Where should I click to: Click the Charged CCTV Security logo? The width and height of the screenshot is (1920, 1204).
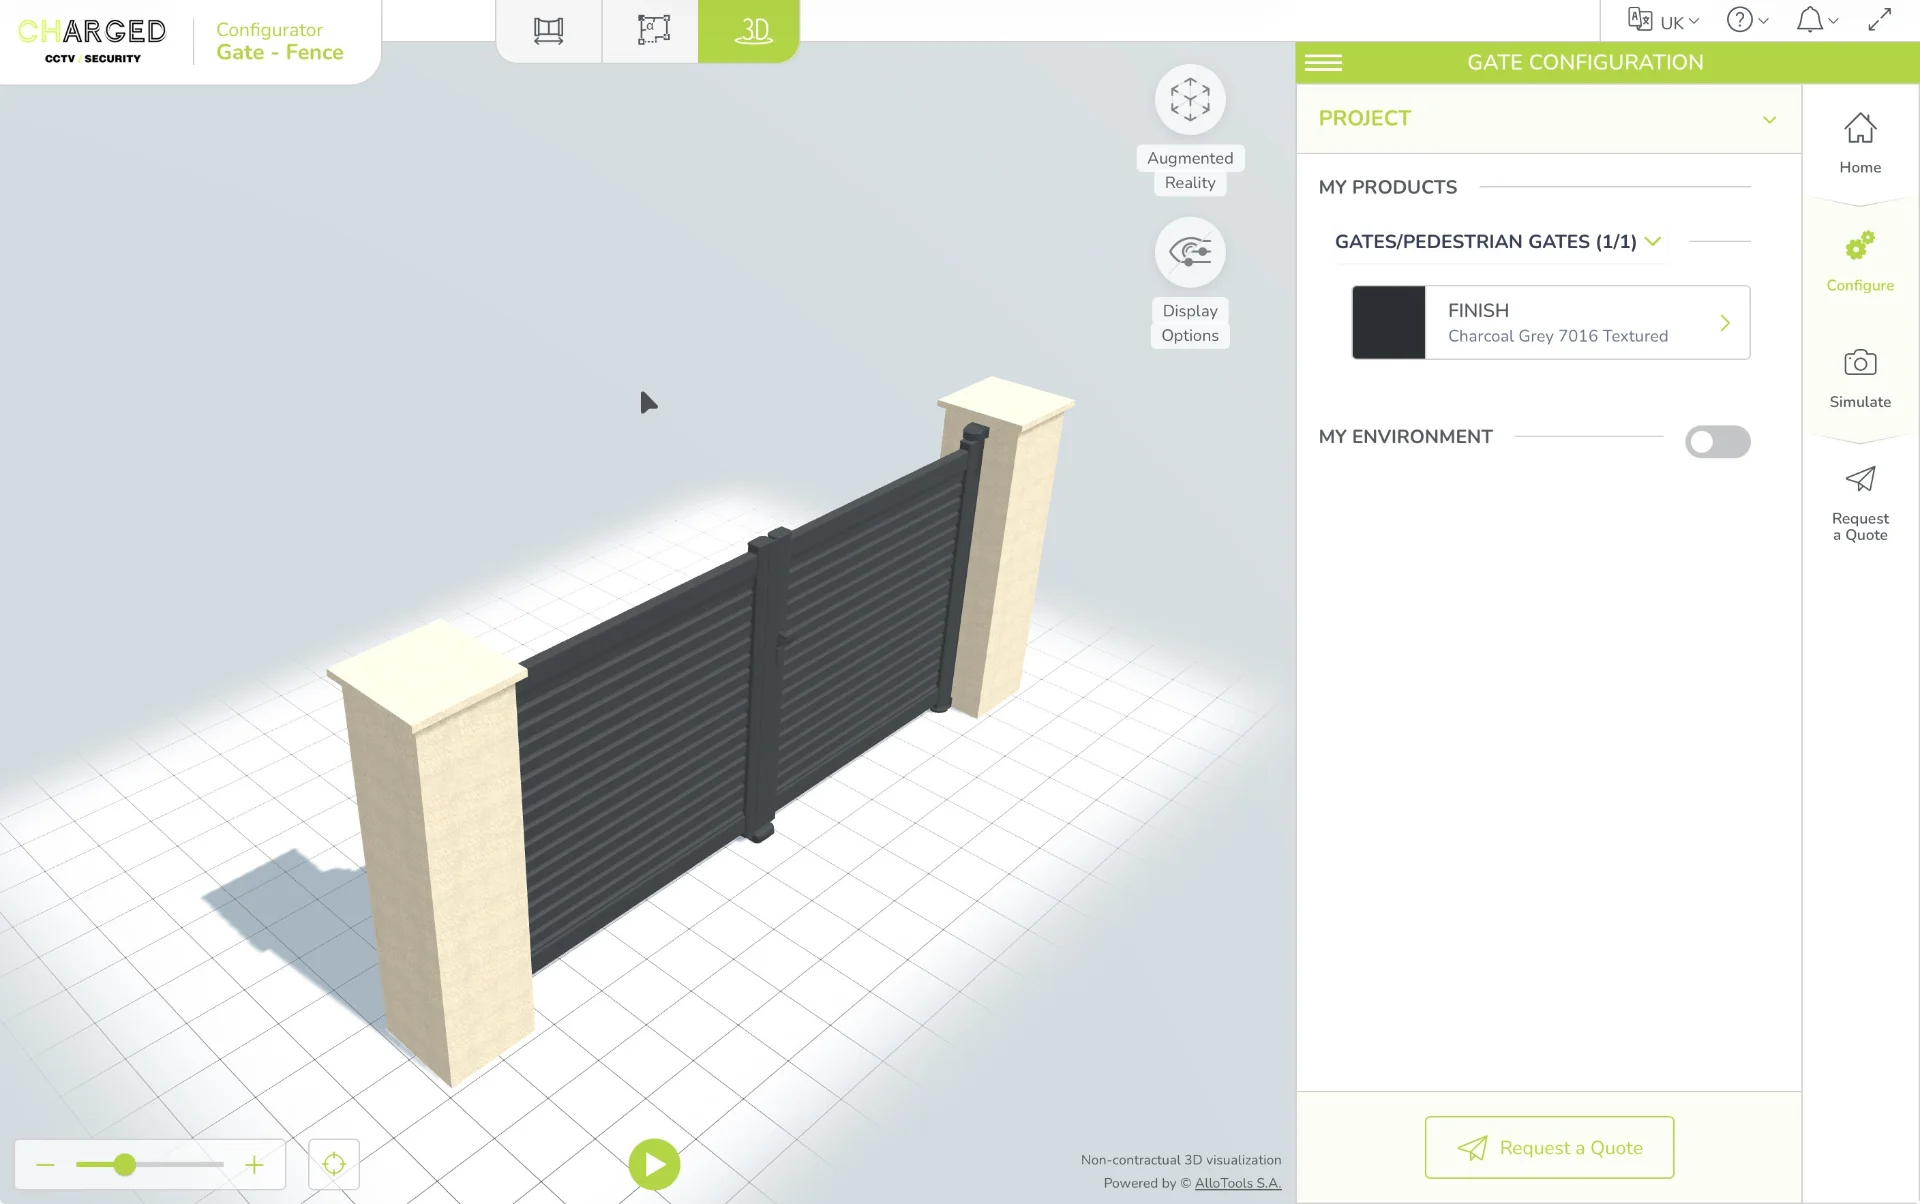[92, 40]
